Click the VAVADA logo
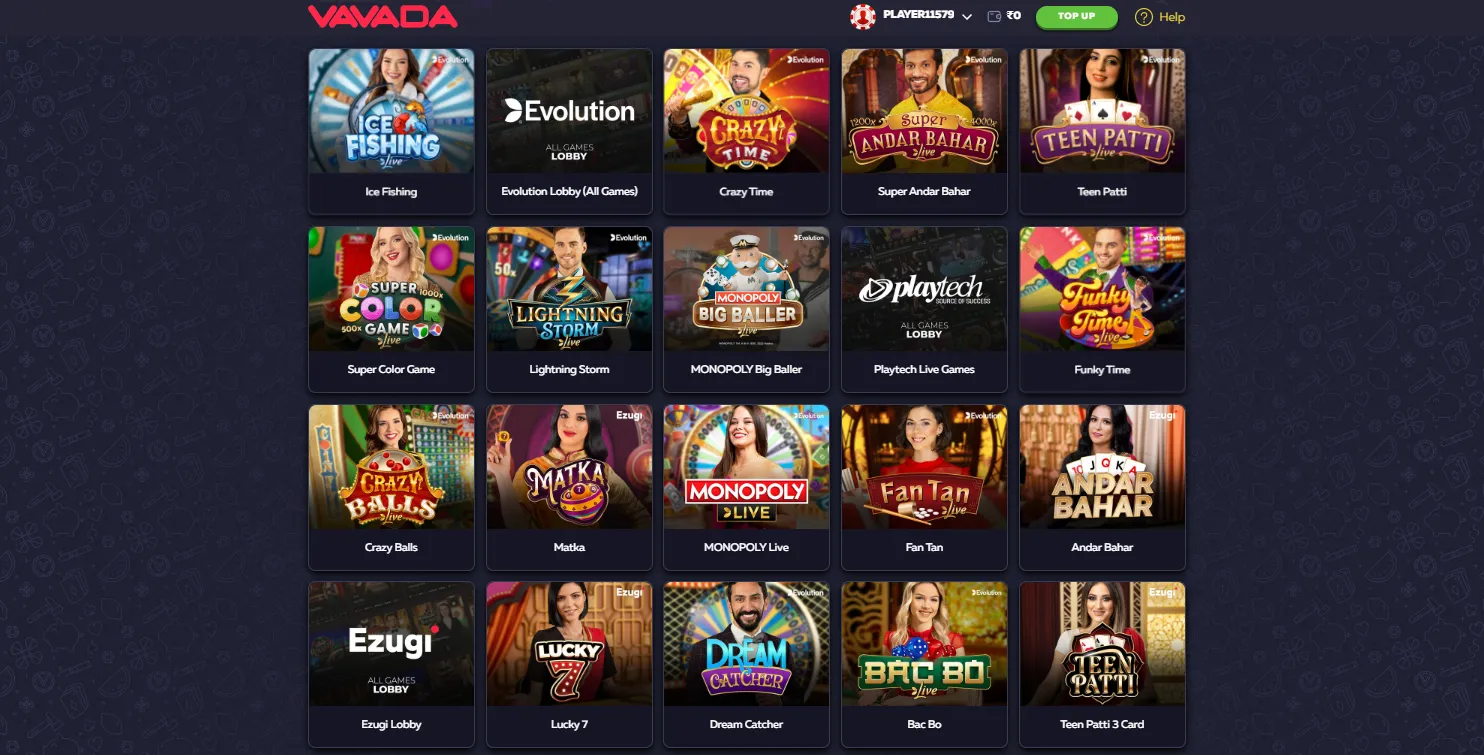 (x=383, y=16)
